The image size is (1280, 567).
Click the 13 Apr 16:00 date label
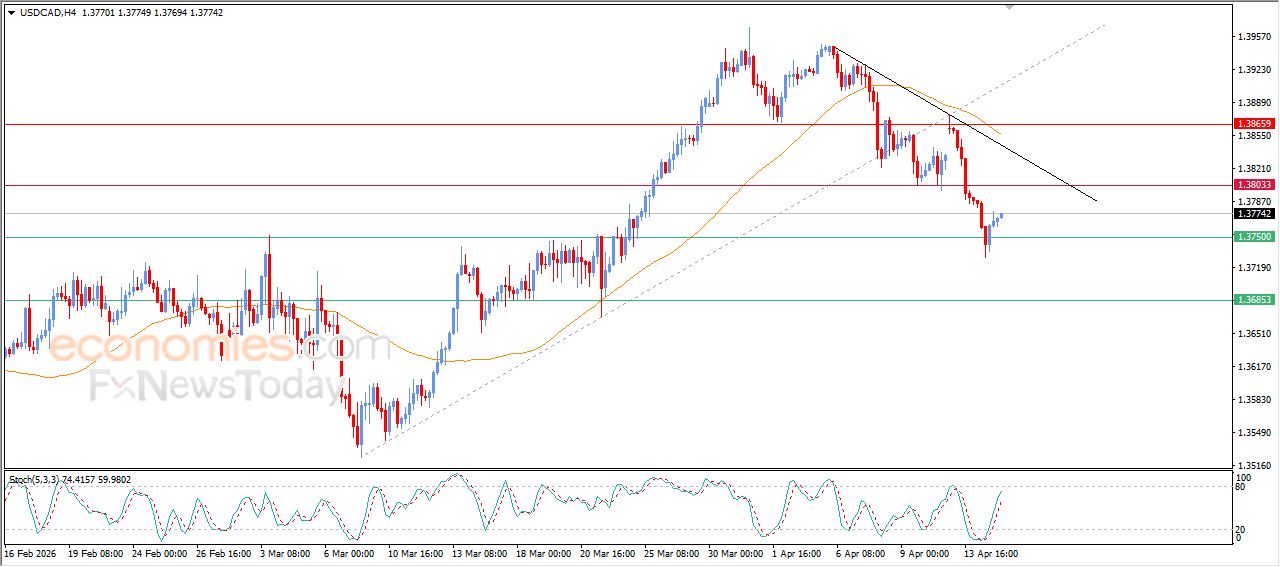pos(989,553)
